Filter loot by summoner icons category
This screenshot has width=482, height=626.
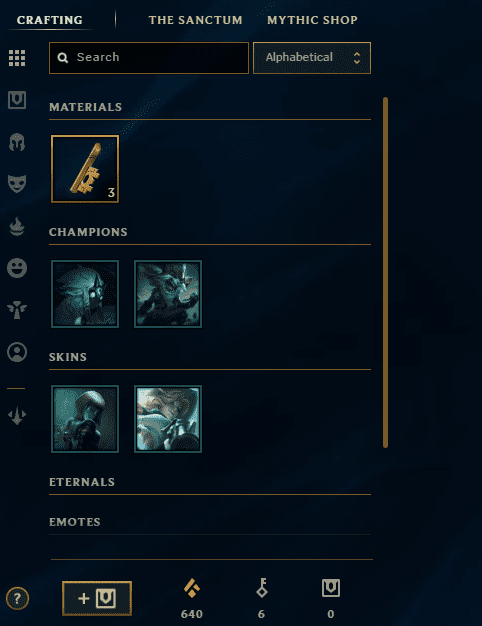[x=17, y=352]
